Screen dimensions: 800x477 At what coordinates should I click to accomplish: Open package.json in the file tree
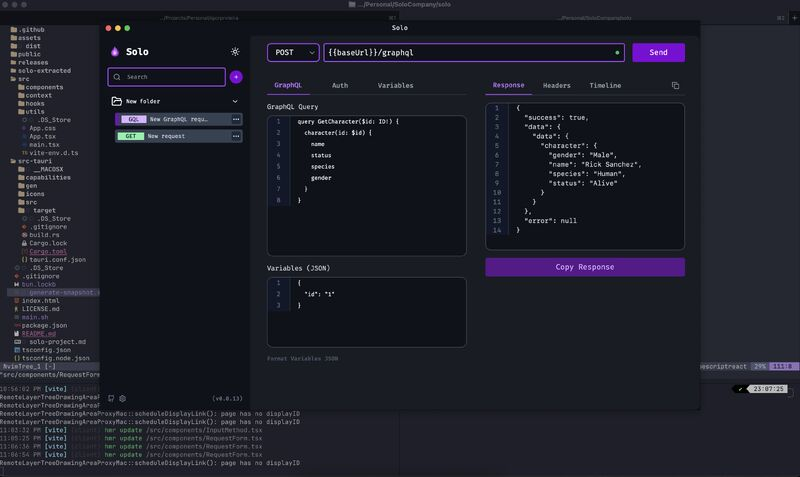[41, 325]
